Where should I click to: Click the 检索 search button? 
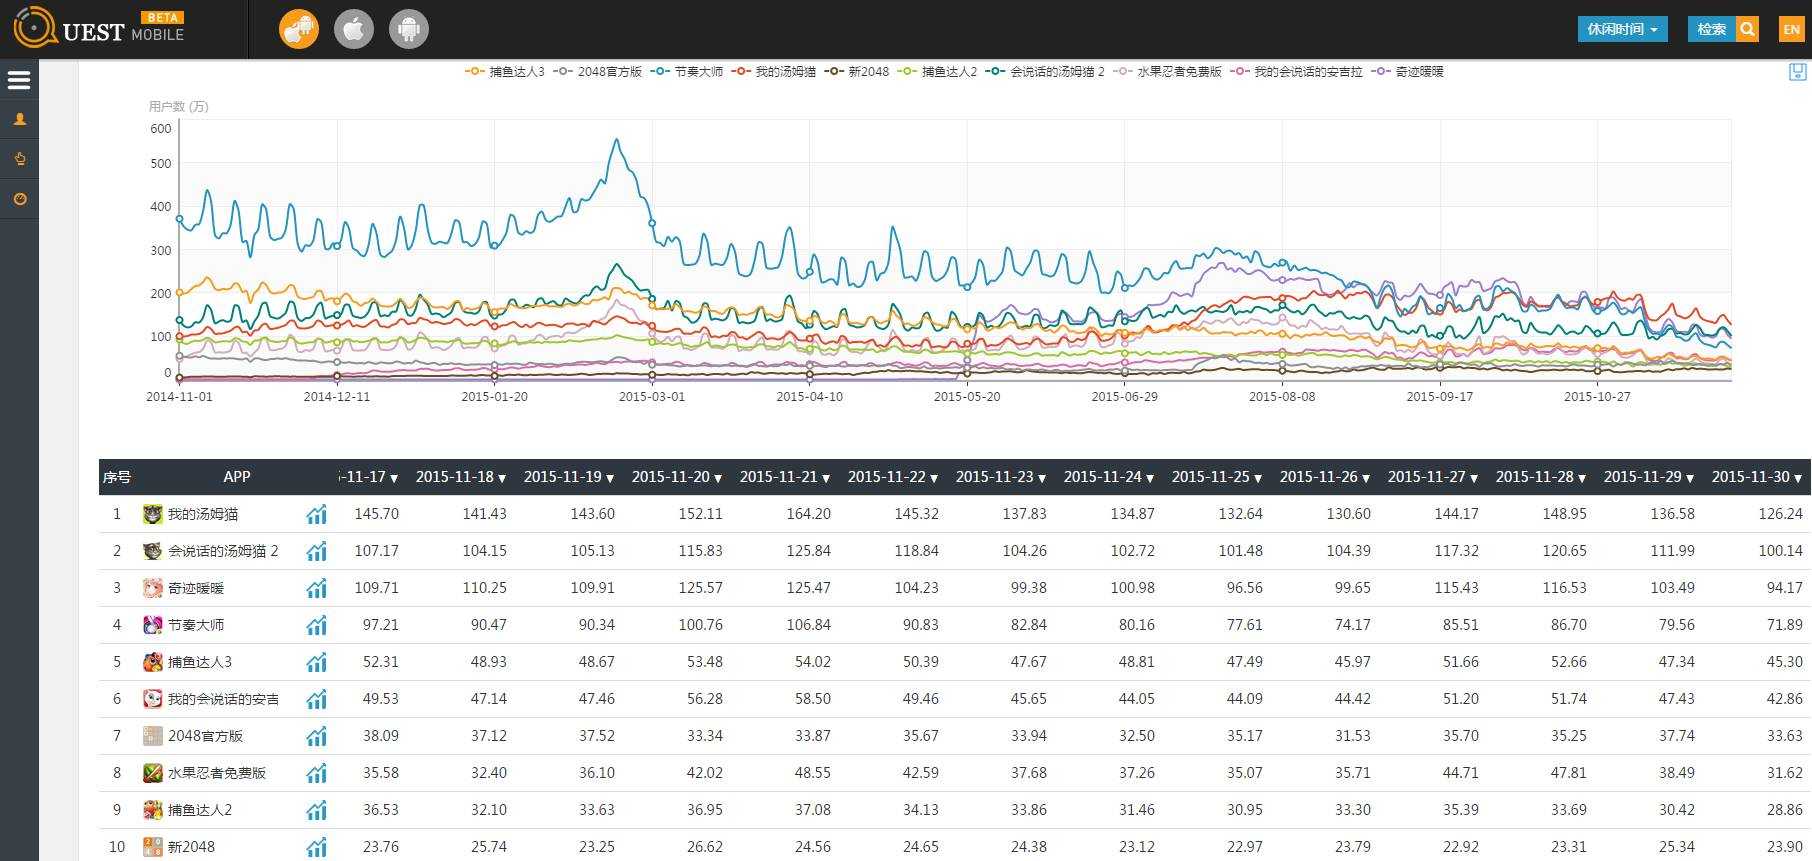pyautogui.click(x=1711, y=29)
